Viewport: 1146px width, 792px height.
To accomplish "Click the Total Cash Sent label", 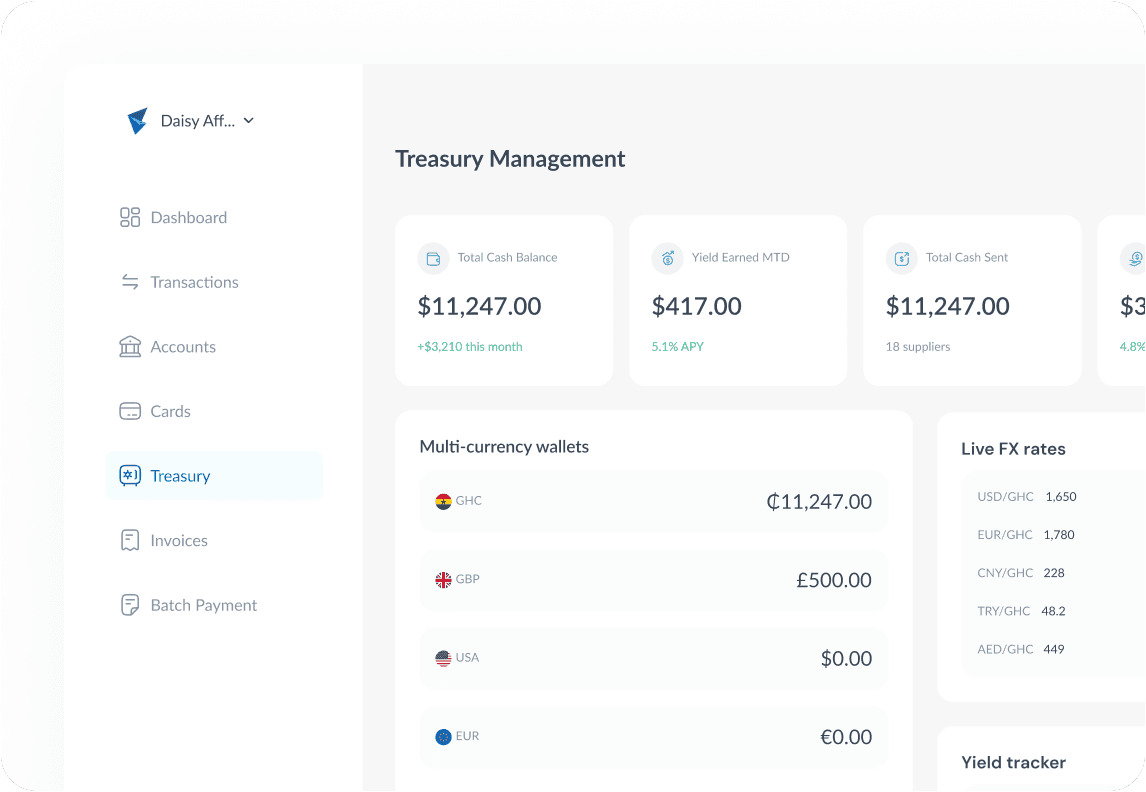I will [x=967, y=257].
